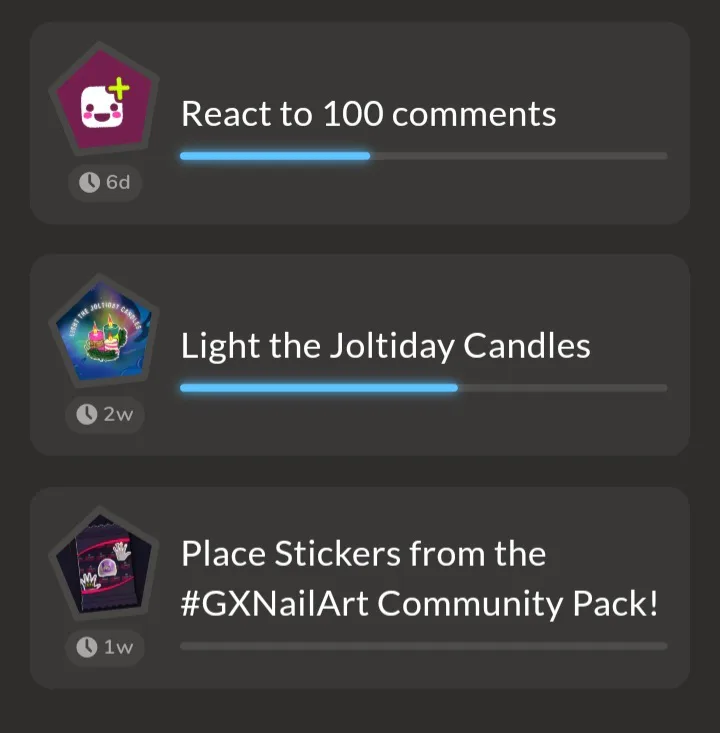Open the Light the Joltiday Candles quest
Image resolution: width=720 pixels, height=733 pixels.
coord(360,355)
